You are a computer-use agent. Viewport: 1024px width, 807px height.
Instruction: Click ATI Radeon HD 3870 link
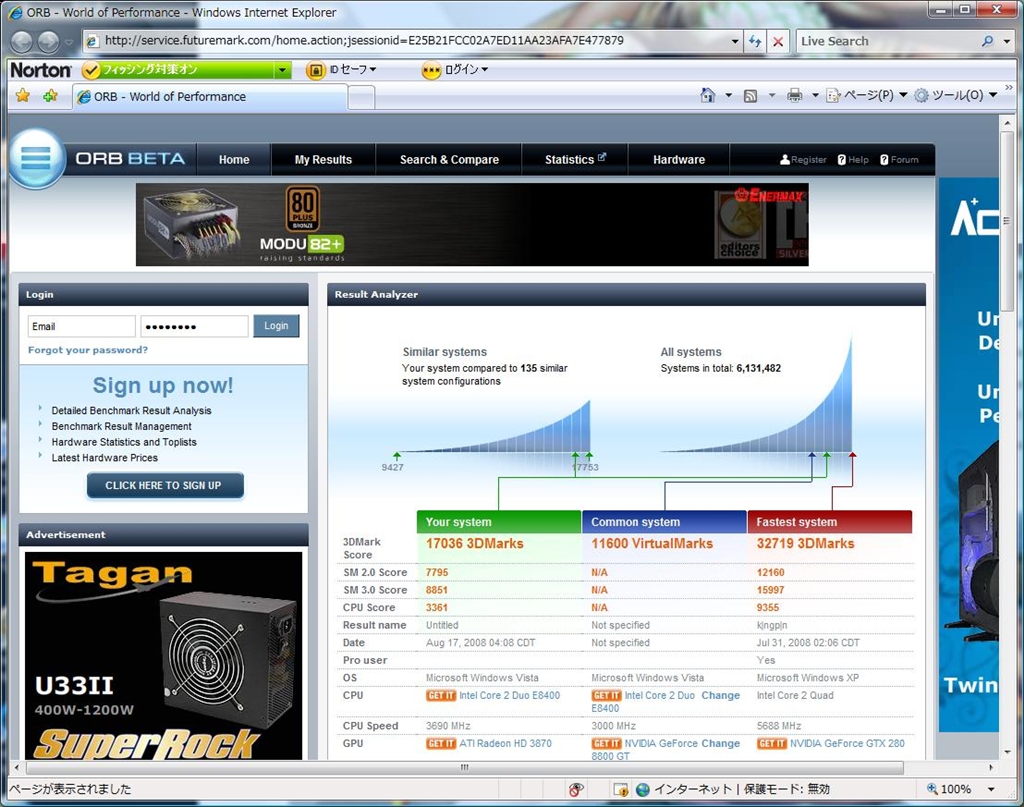pos(505,743)
